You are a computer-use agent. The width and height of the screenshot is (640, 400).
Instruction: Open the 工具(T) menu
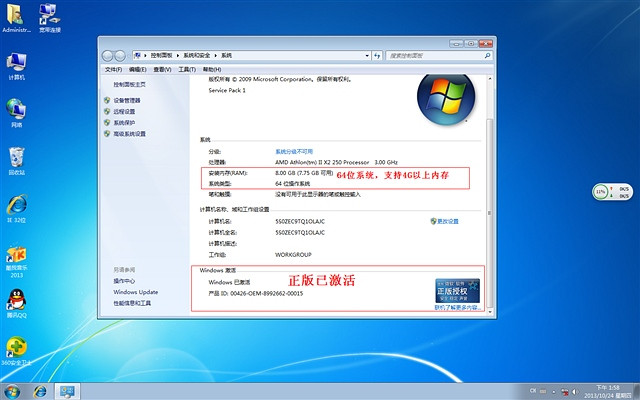(187, 69)
